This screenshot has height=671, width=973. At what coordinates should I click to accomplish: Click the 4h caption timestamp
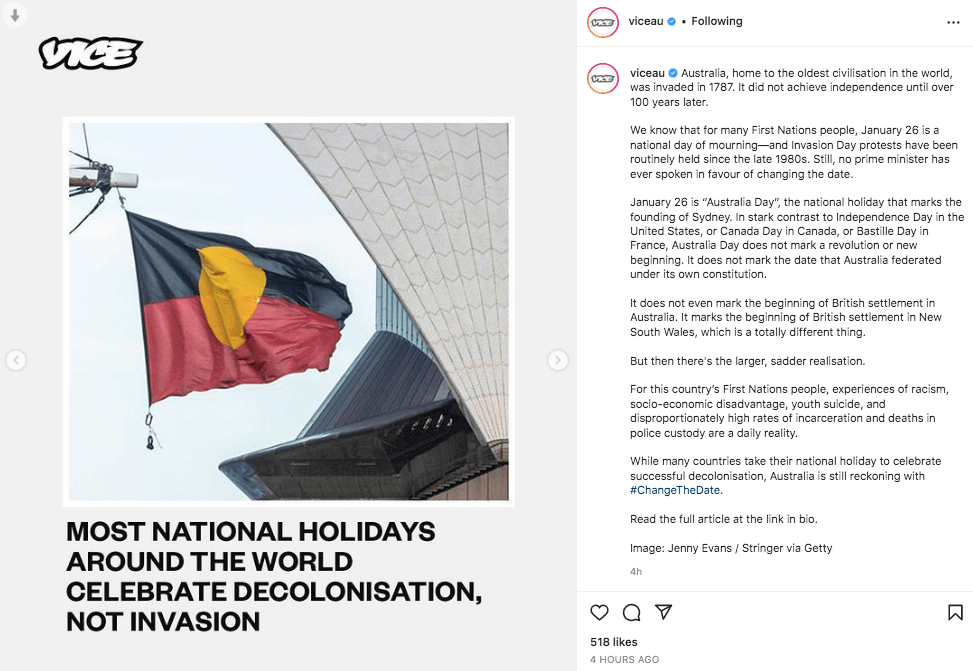tap(636, 572)
